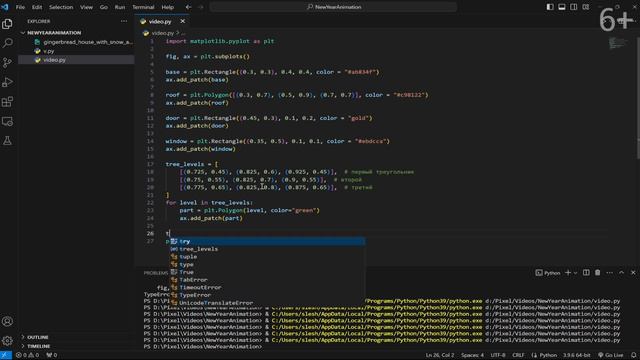
Task: Open the Search view in activity bar
Action: [7, 43]
